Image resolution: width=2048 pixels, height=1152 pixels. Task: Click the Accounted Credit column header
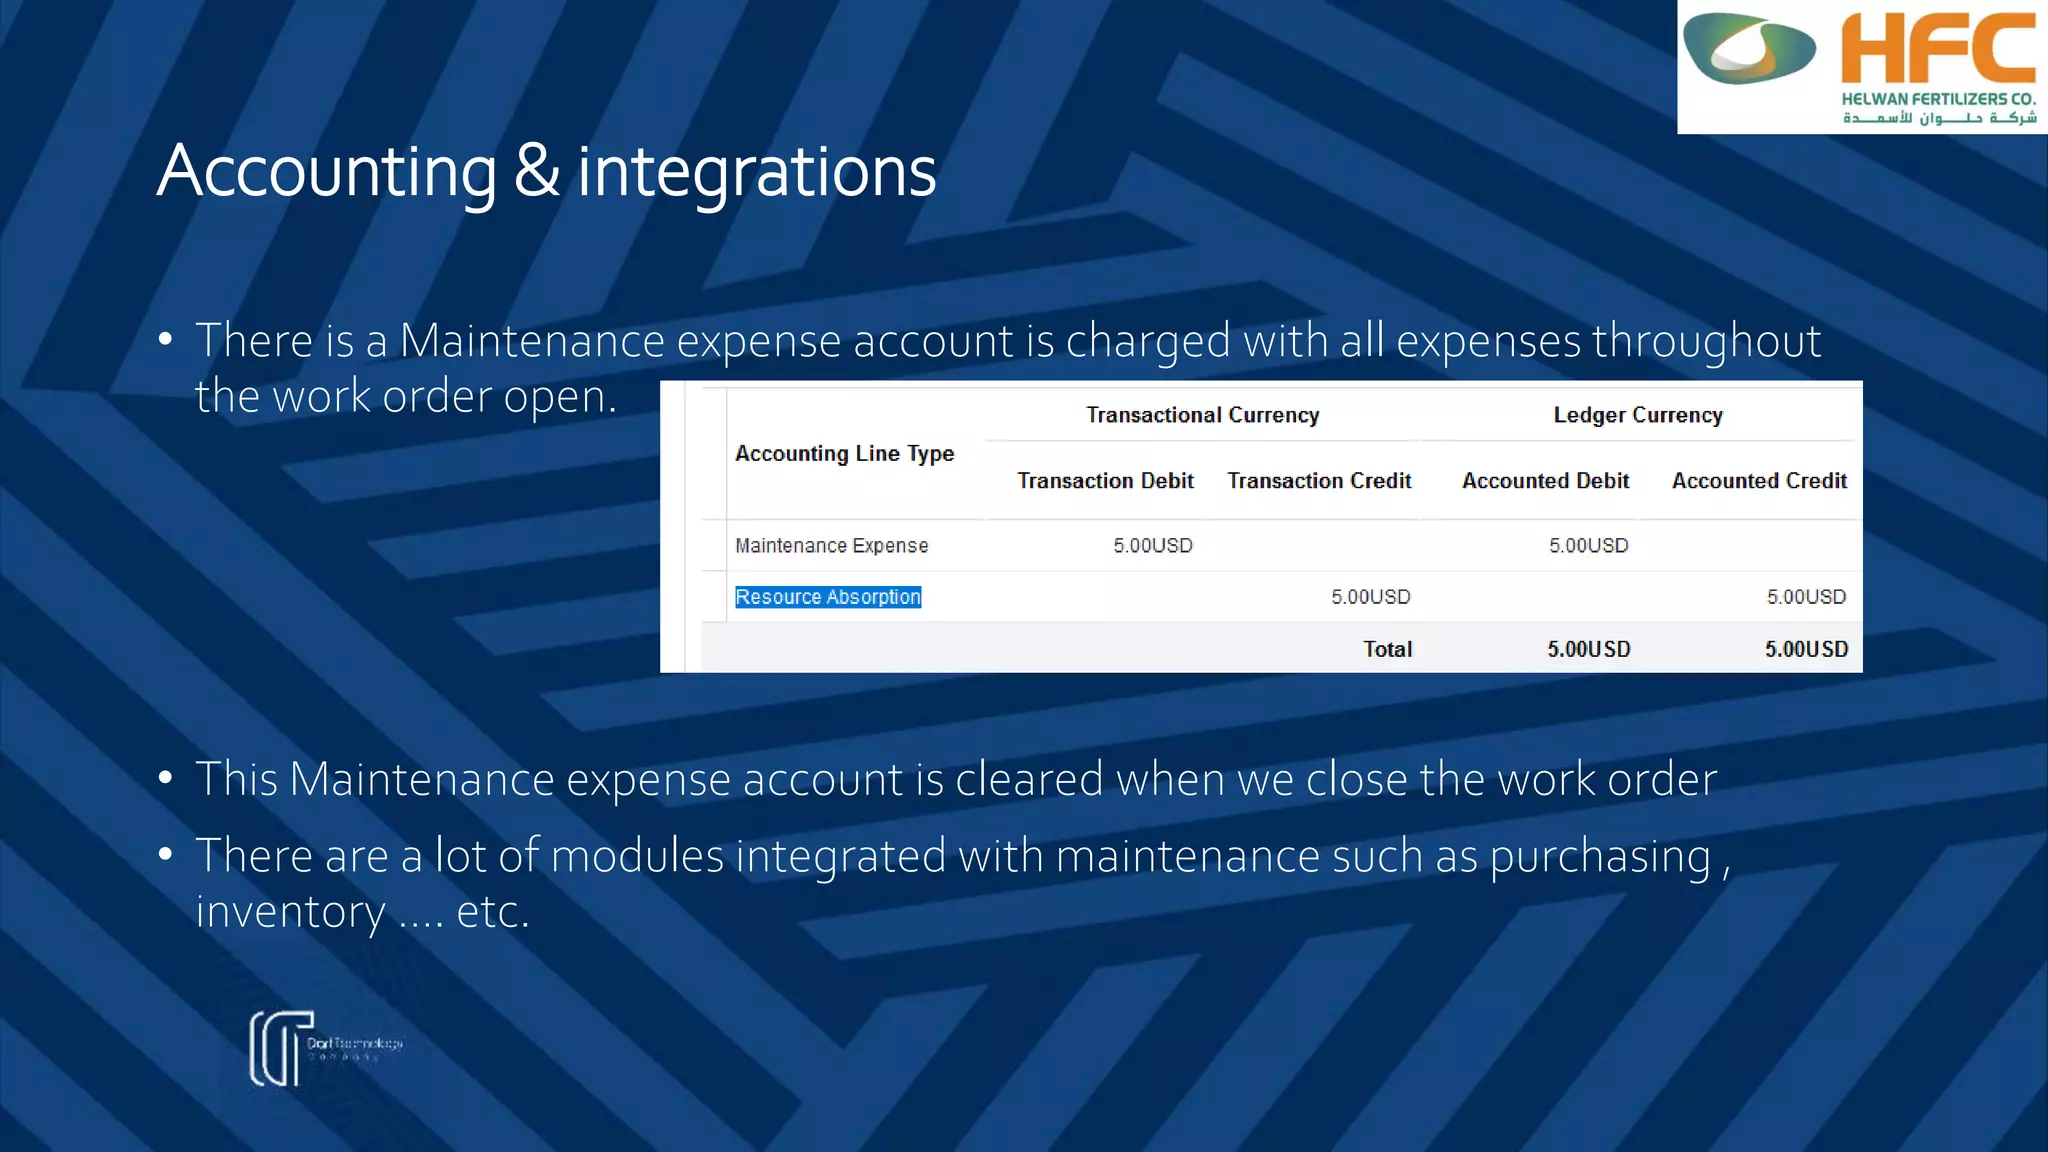(x=1758, y=481)
